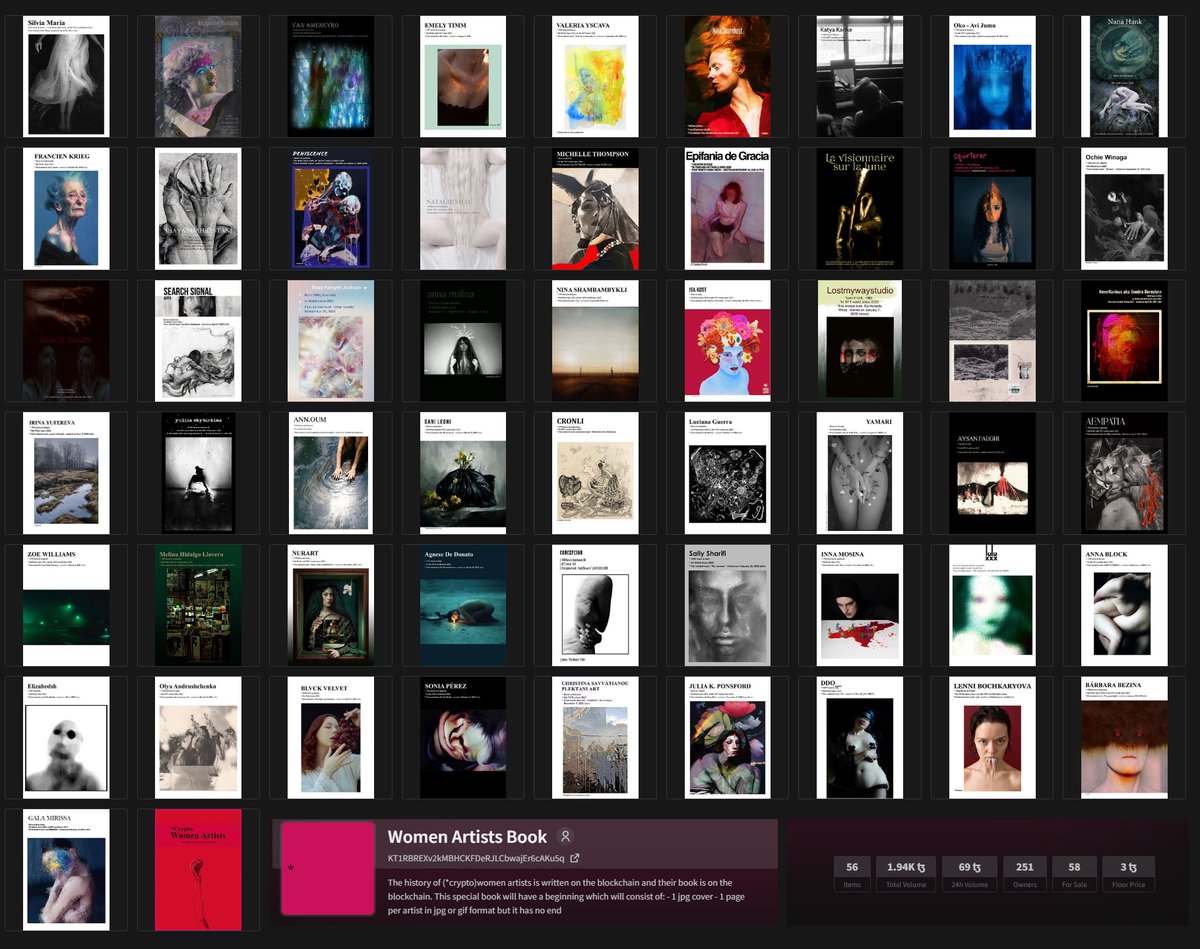Open the VAS ANEVEYRO artwork page
The height and width of the screenshot is (949, 1200).
(x=331, y=76)
